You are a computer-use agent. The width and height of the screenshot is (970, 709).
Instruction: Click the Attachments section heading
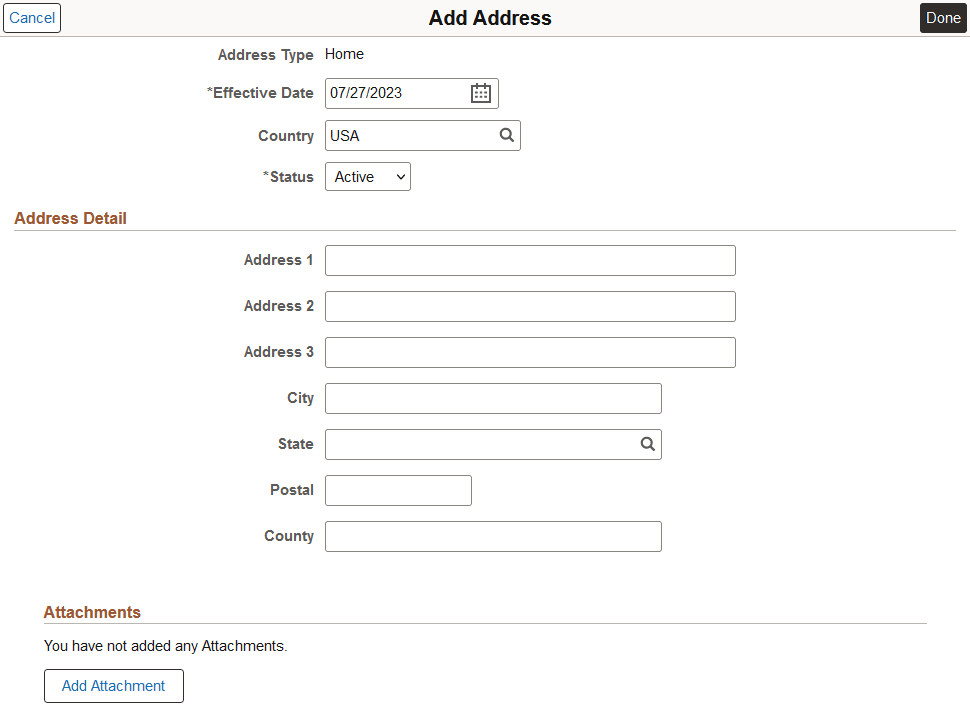click(92, 612)
